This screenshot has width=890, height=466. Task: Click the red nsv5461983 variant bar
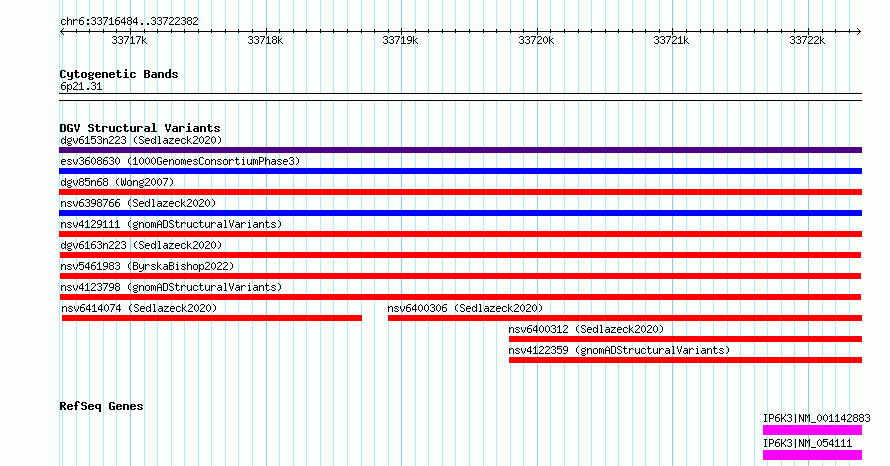tap(460, 276)
